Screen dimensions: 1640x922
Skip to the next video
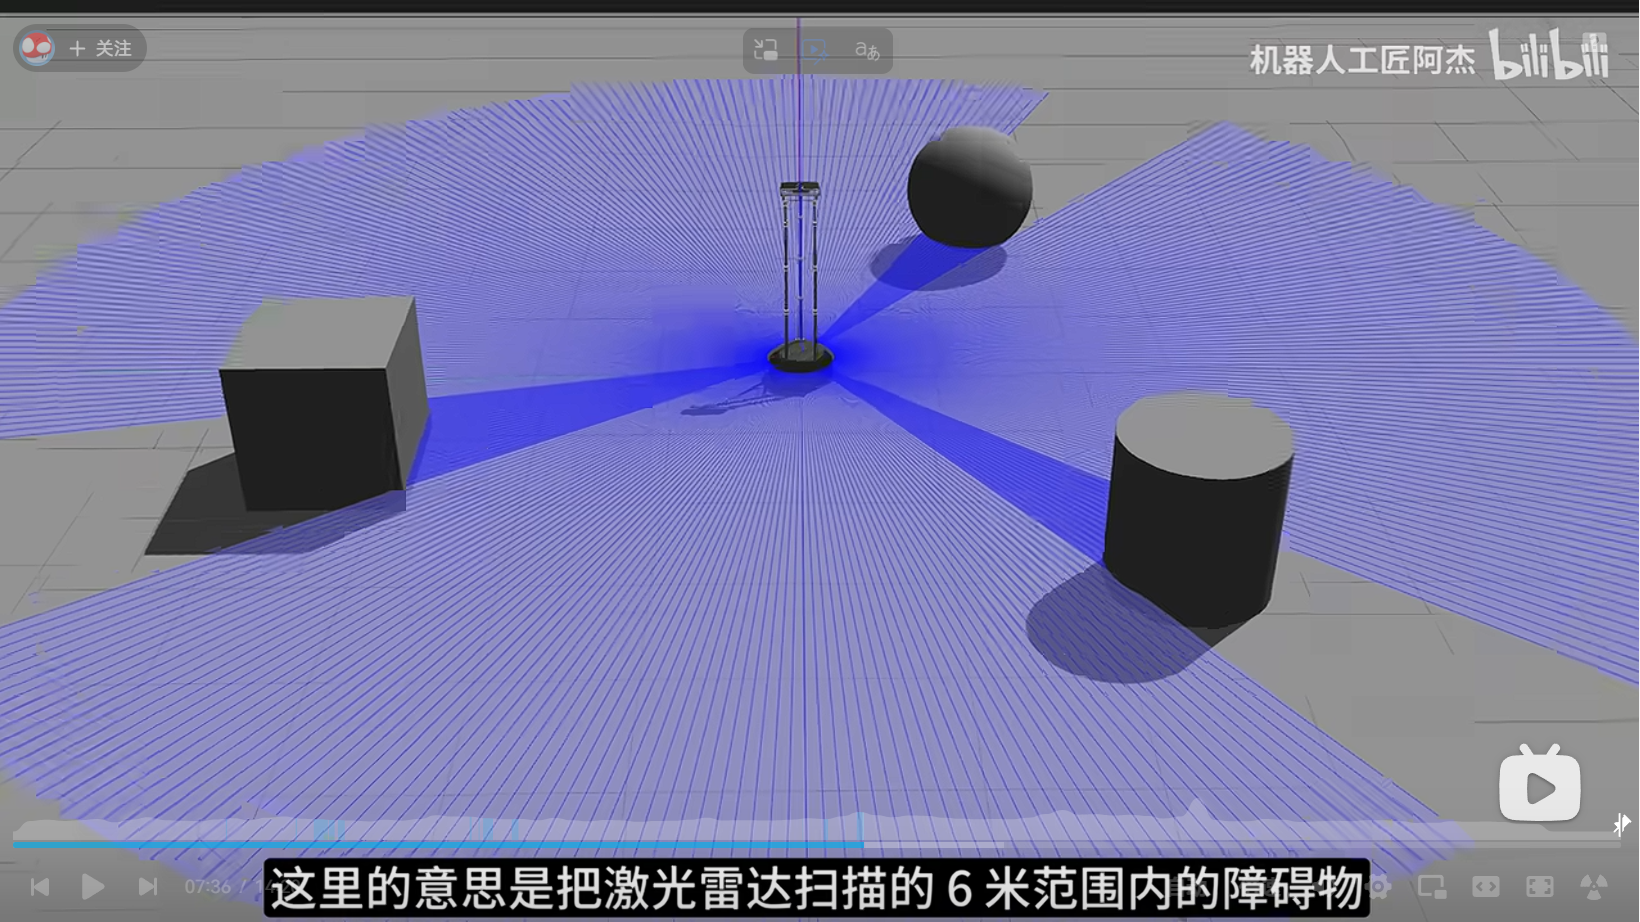(x=148, y=886)
